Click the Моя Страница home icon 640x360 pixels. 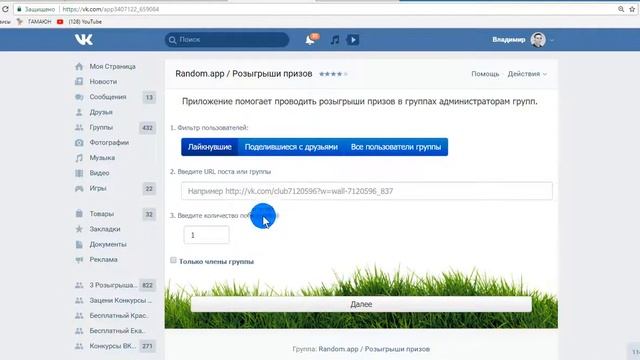(79, 67)
